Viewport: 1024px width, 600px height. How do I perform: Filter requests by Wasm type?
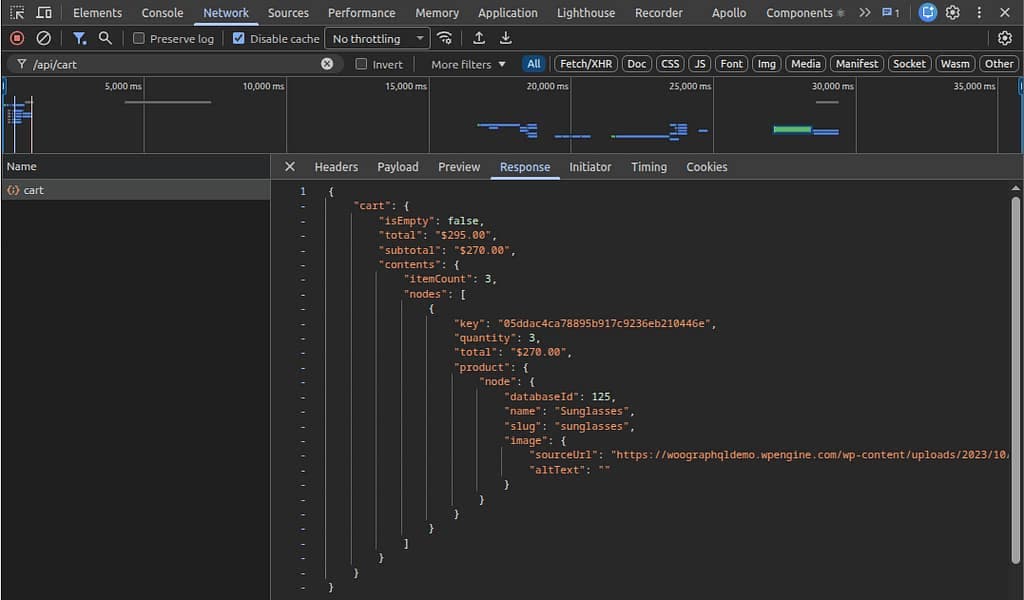pyautogui.click(x=955, y=64)
